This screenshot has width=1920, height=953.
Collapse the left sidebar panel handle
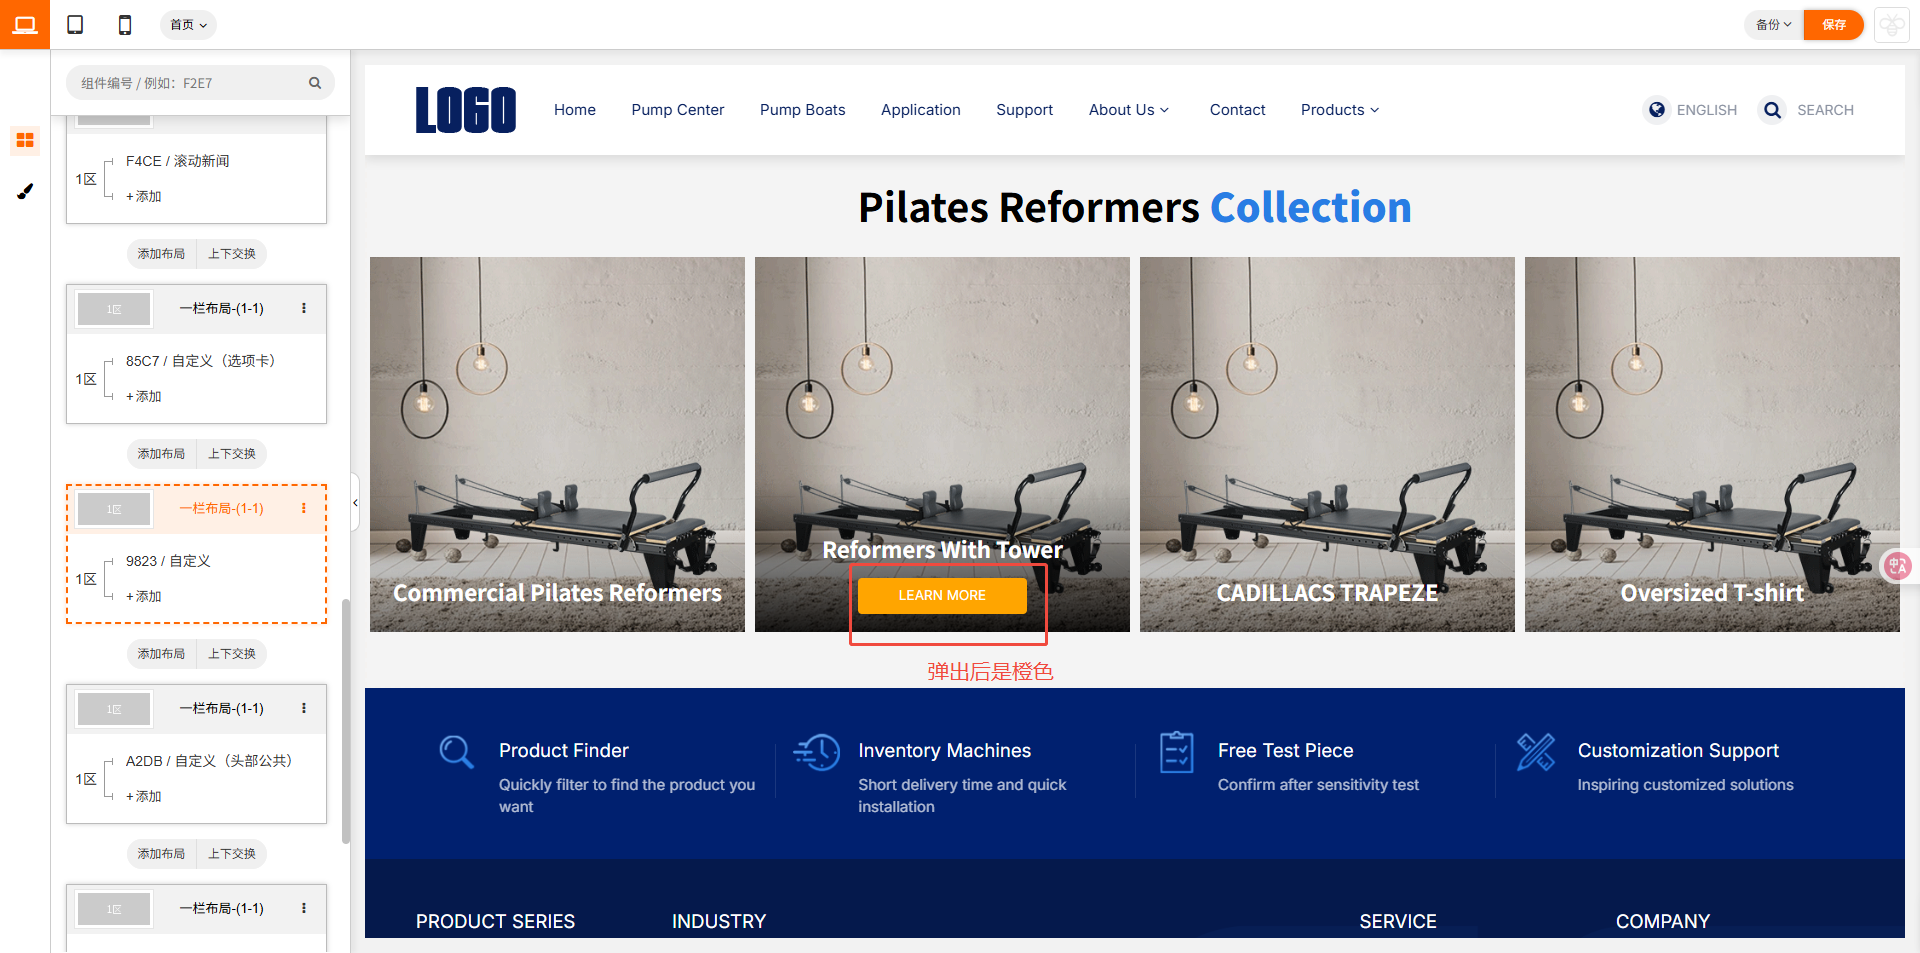355,502
